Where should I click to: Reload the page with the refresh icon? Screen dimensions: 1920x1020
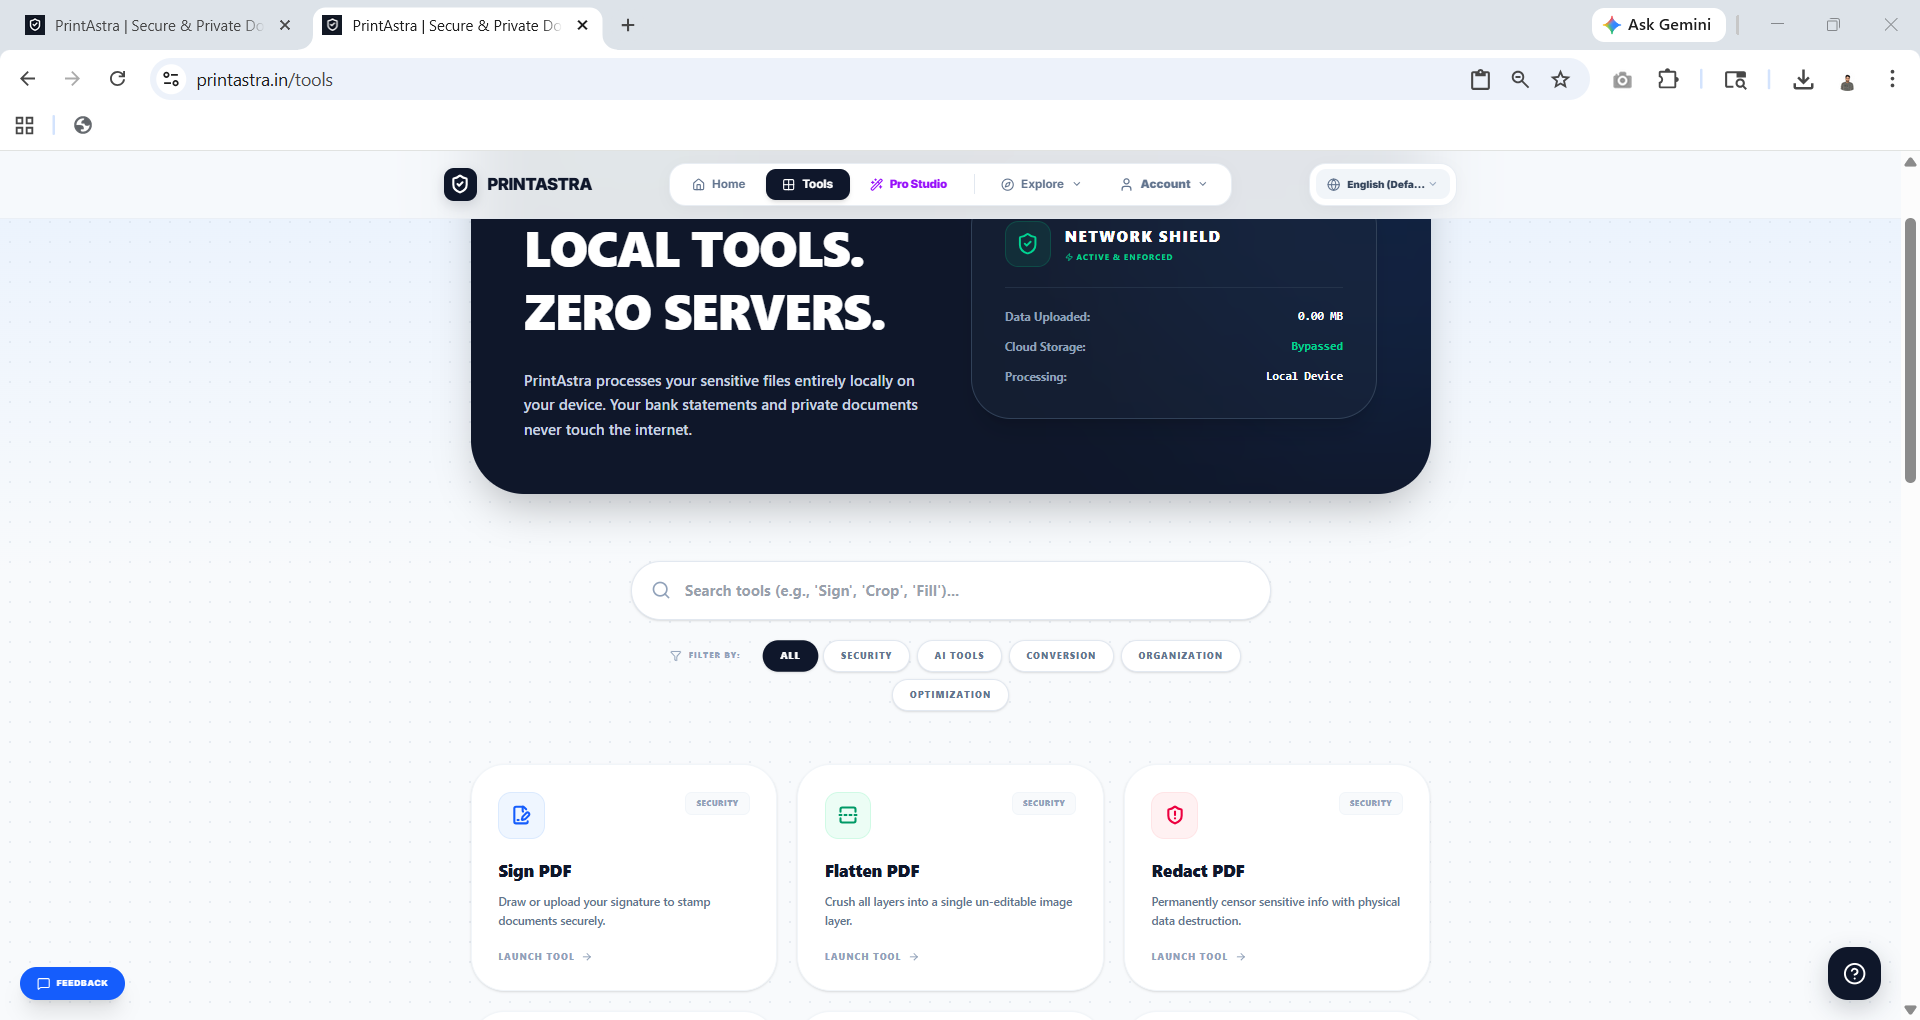click(117, 79)
